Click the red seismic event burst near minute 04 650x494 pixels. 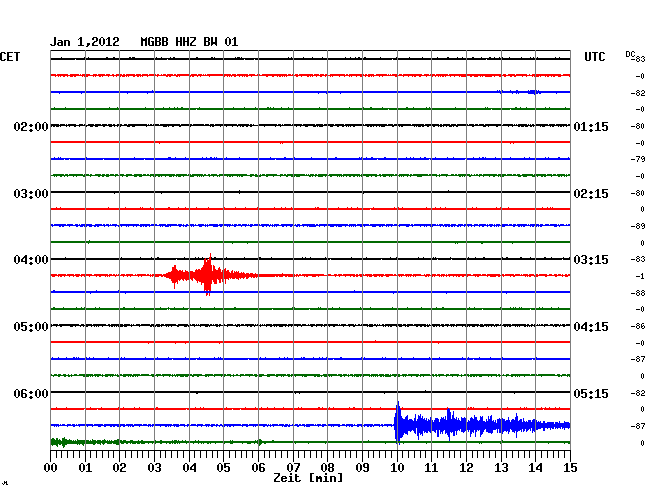207,274
